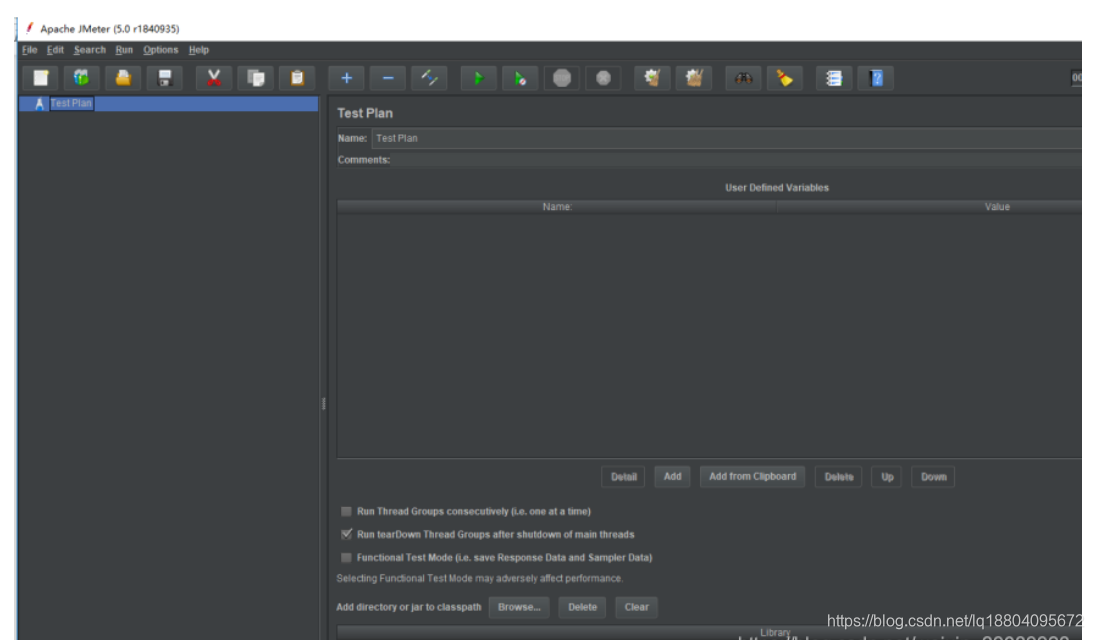Open the Options menu
This screenshot has width=1094, height=640.
click(160, 50)
